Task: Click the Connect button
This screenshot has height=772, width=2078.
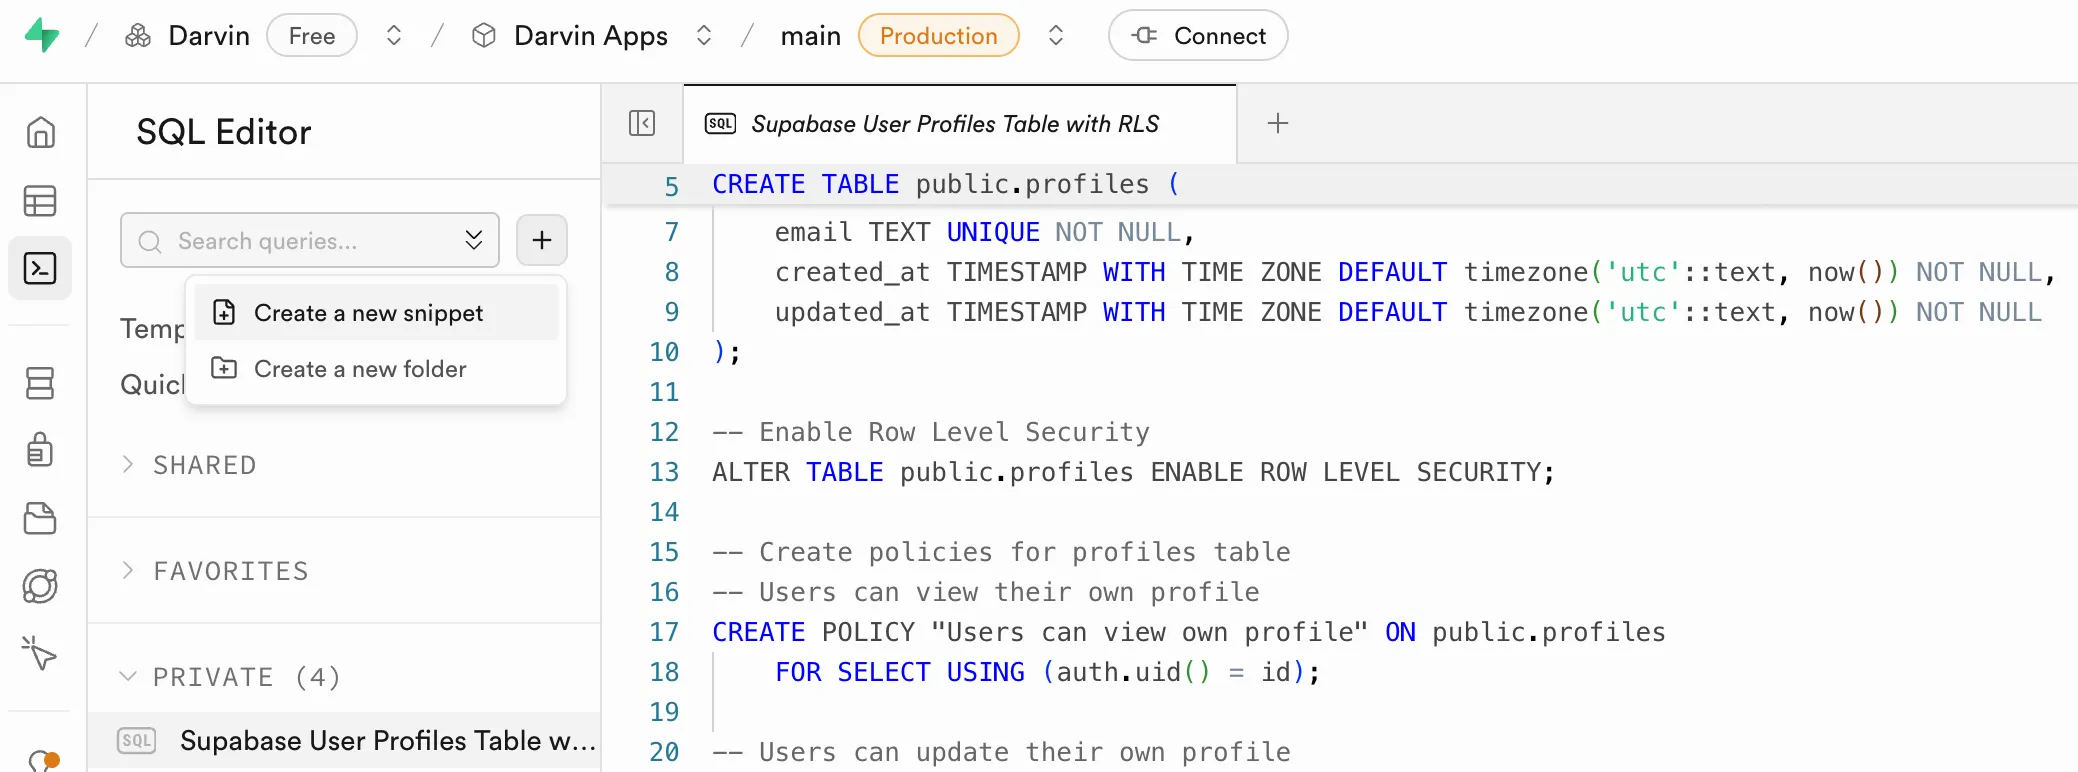Action: click(x=1198, y=36)
